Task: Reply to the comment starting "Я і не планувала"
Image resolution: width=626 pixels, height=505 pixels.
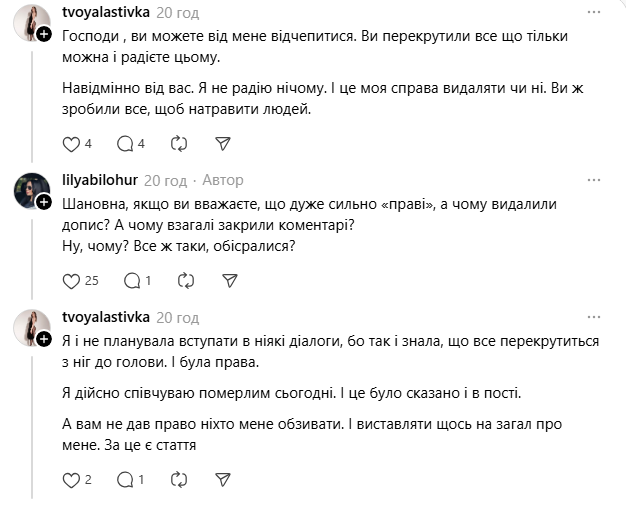Action: pos(125,481)
